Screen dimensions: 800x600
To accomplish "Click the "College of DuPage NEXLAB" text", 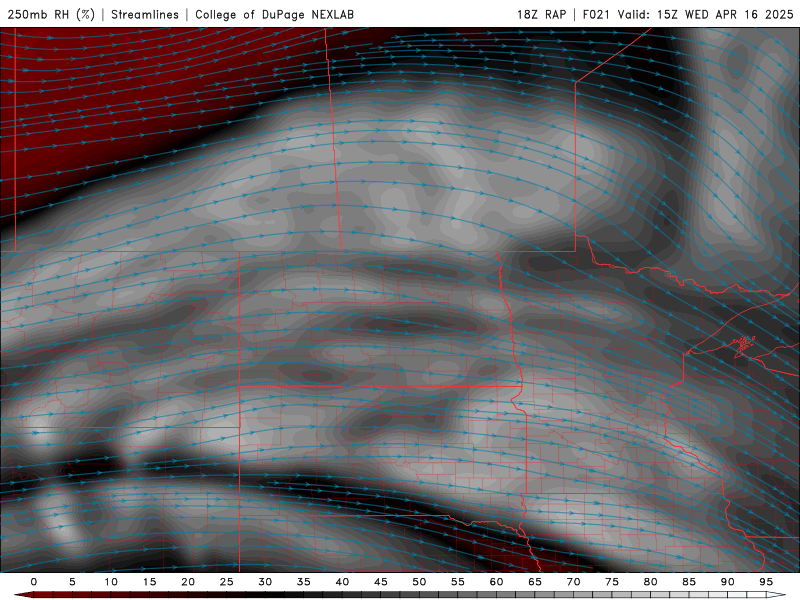I will [274, 14].
